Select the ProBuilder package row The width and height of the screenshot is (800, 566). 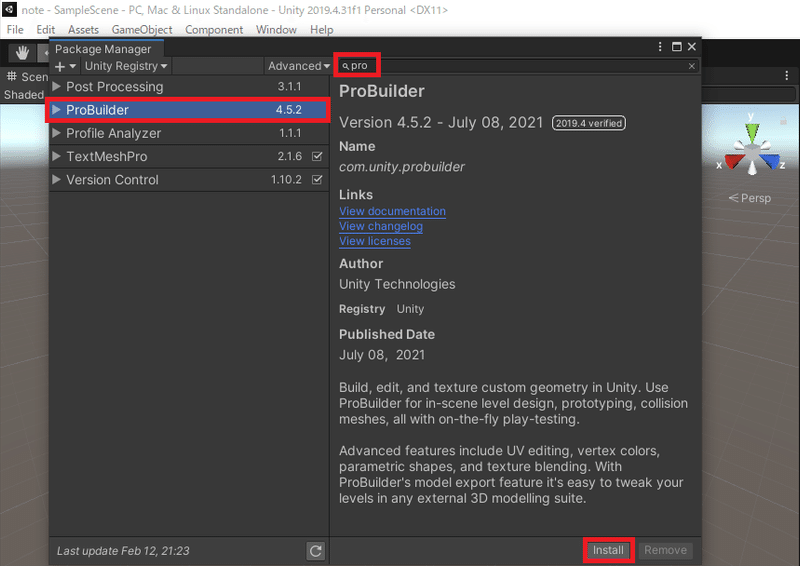click(x=189, y=110)
